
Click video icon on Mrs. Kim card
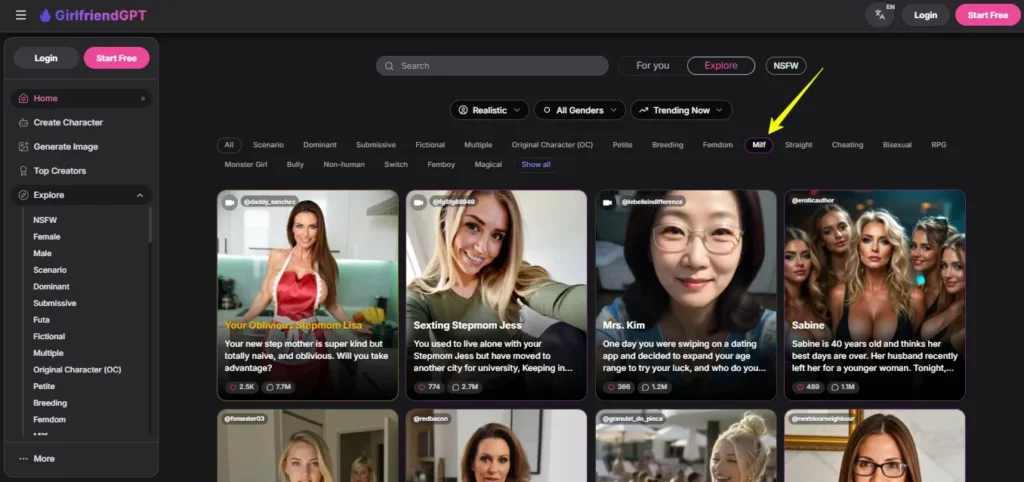(608, 202)
